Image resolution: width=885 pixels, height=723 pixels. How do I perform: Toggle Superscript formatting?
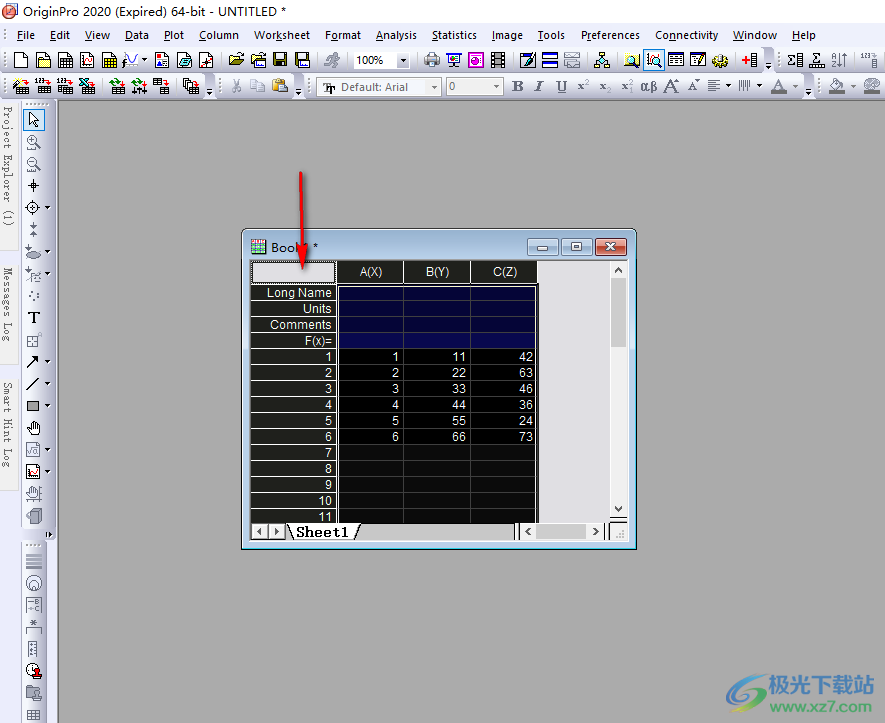[583, 86]
